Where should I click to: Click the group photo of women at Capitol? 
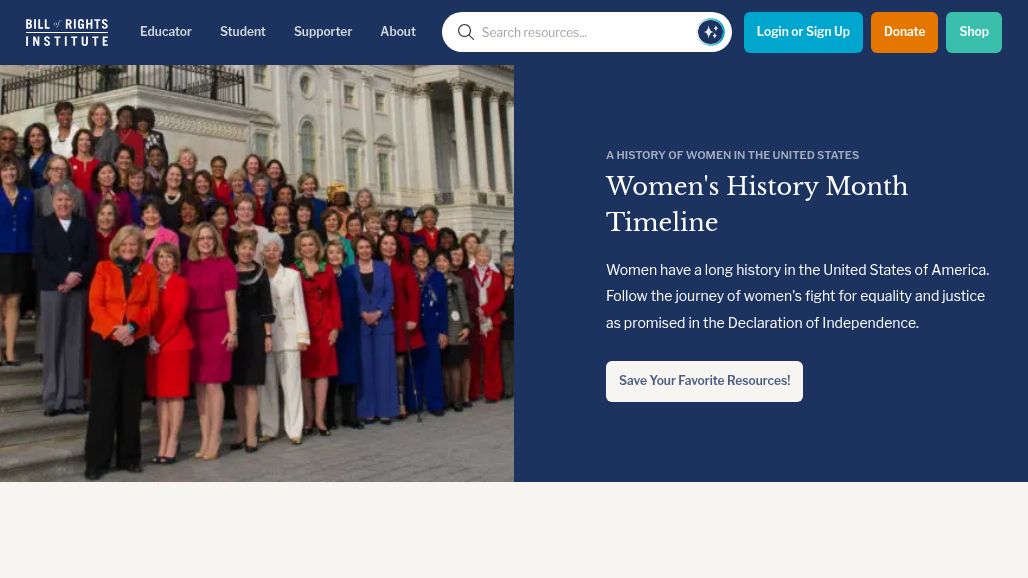[x=256, y=273]
